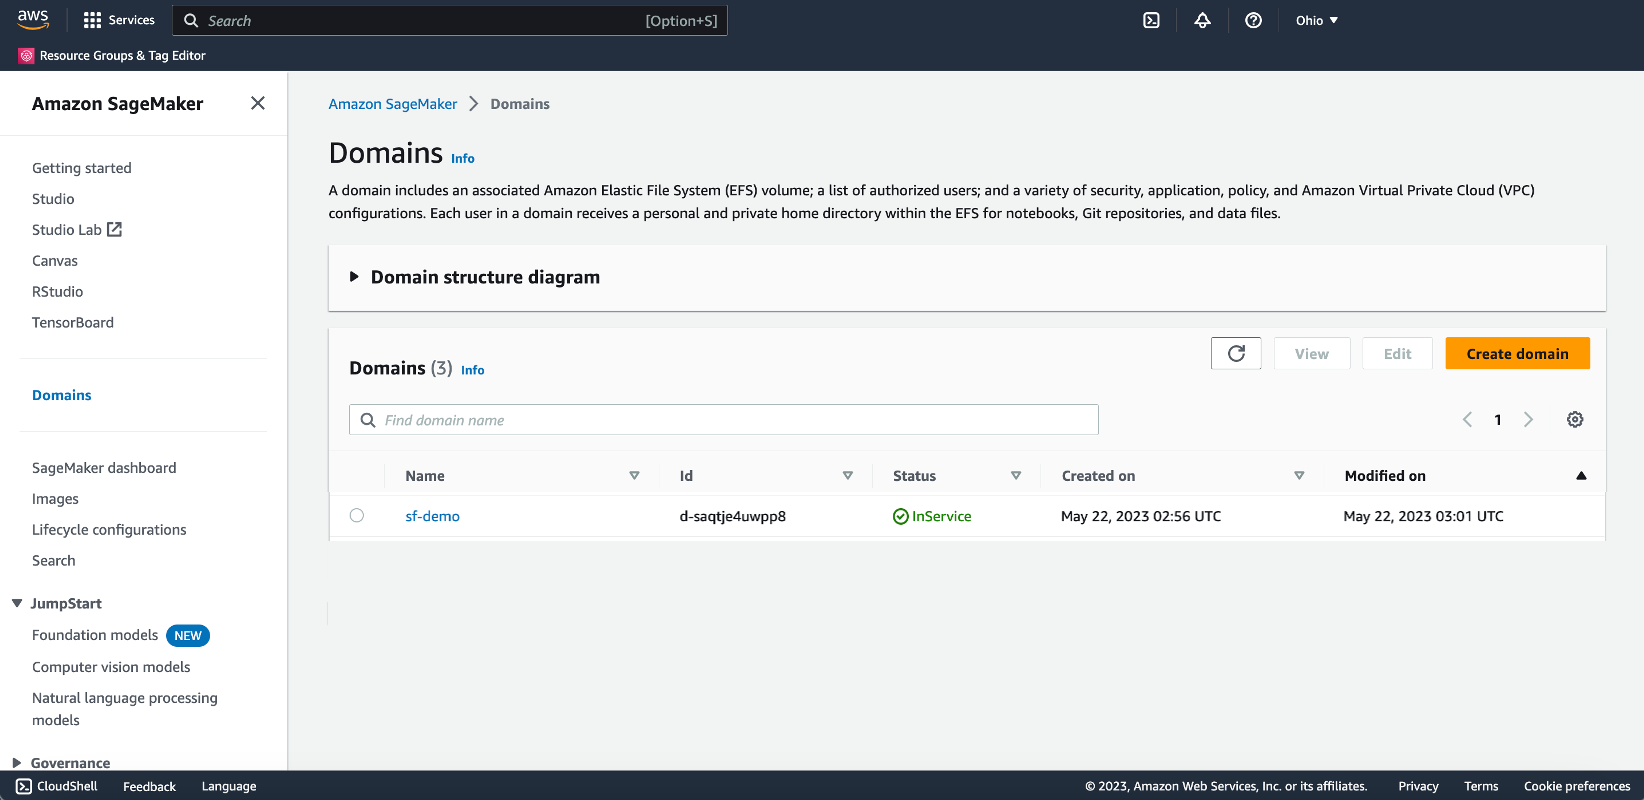The image size is (1644, 800).
Task: Go to previous page of domains
Action: [1467, 420]
